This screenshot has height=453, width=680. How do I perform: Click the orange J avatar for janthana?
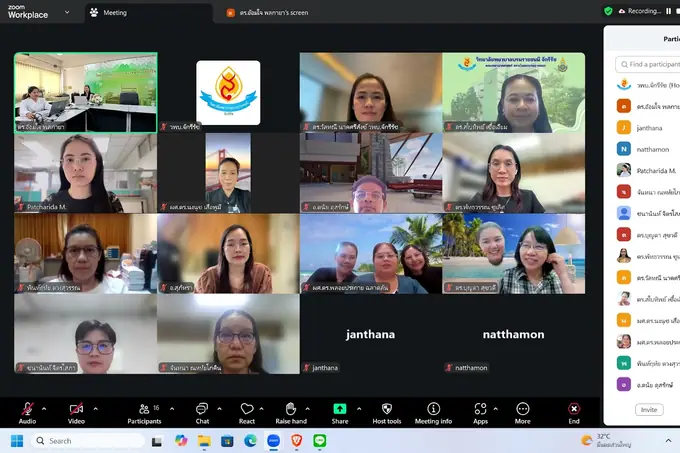point(624,128)
